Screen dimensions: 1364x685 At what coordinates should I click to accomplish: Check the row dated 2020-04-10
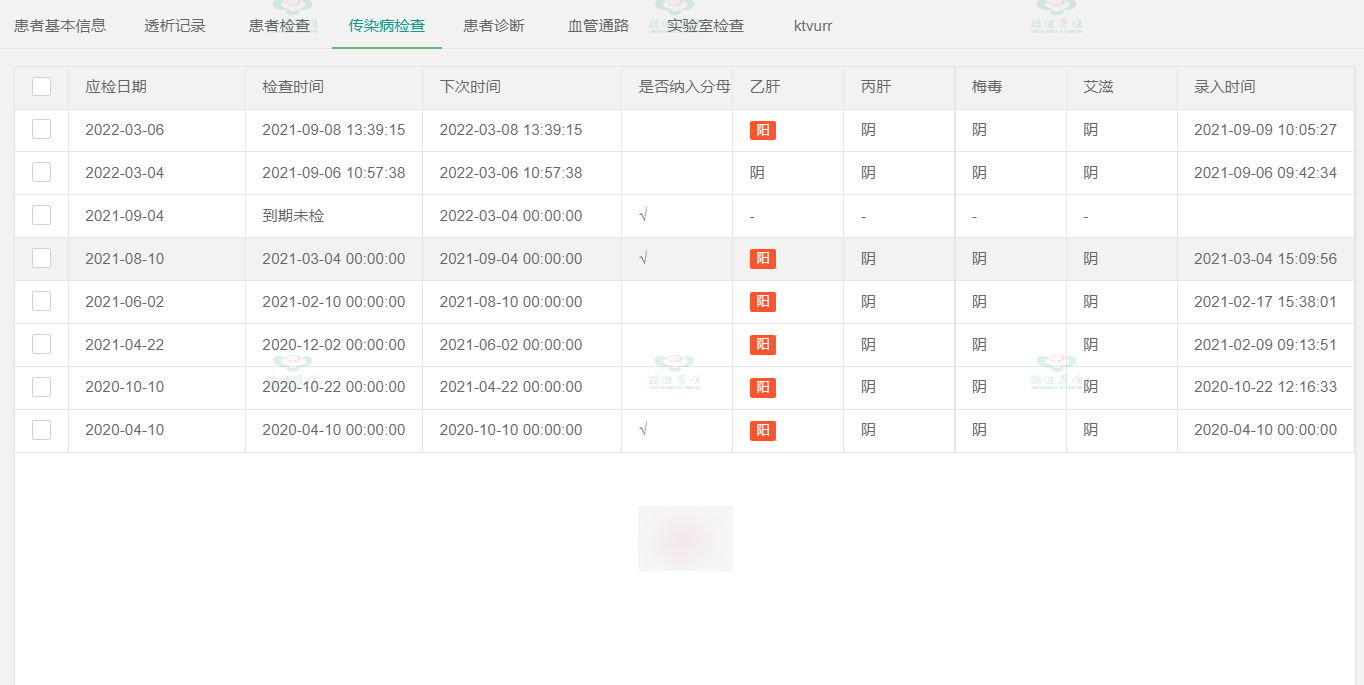coord(41,430)
